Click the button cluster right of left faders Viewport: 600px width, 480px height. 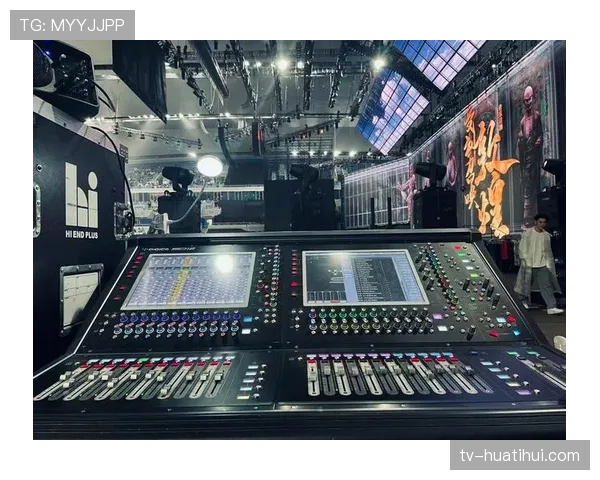pos(253,377)
